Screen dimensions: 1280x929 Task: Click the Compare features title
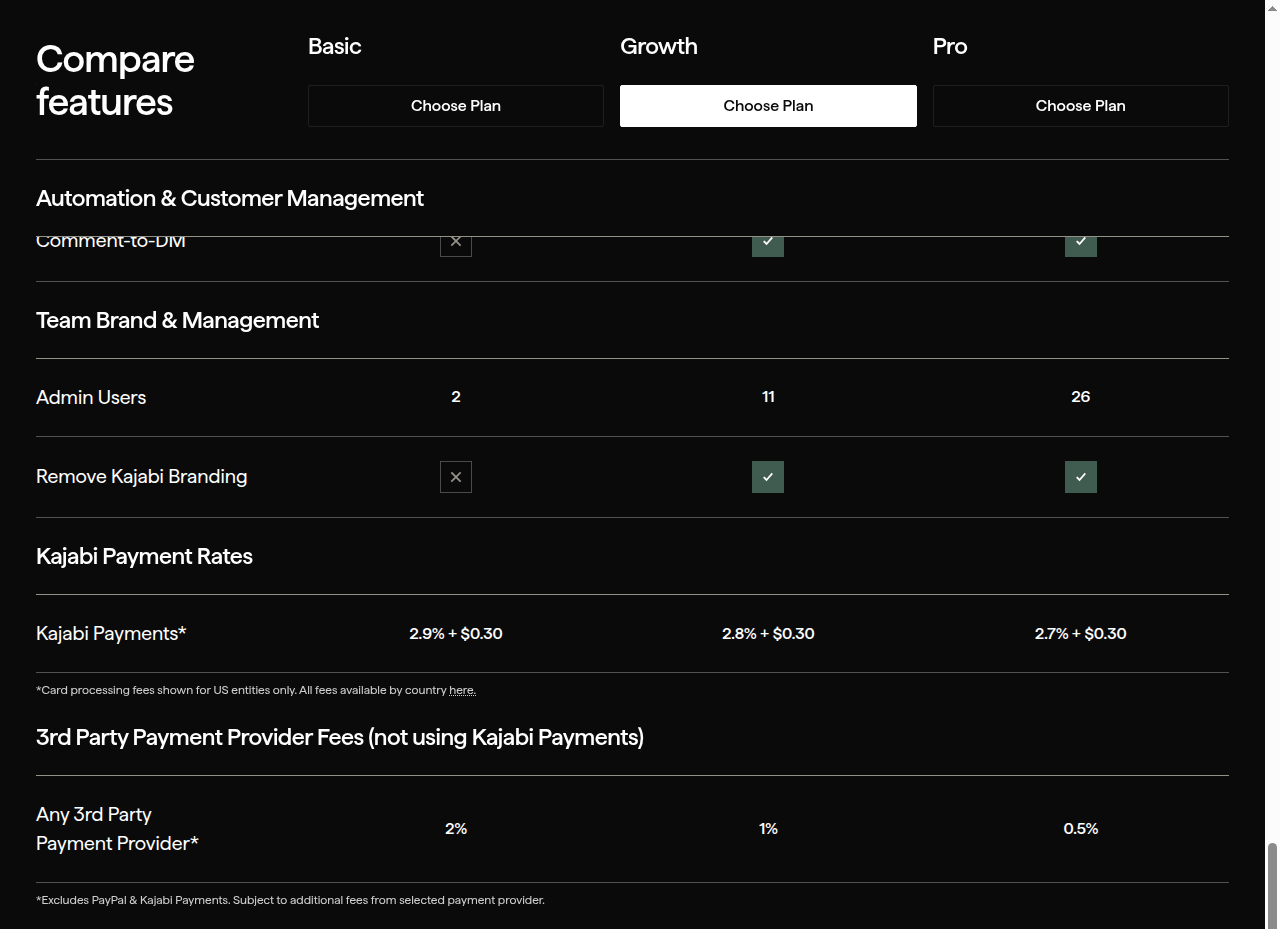coord(115,80)
